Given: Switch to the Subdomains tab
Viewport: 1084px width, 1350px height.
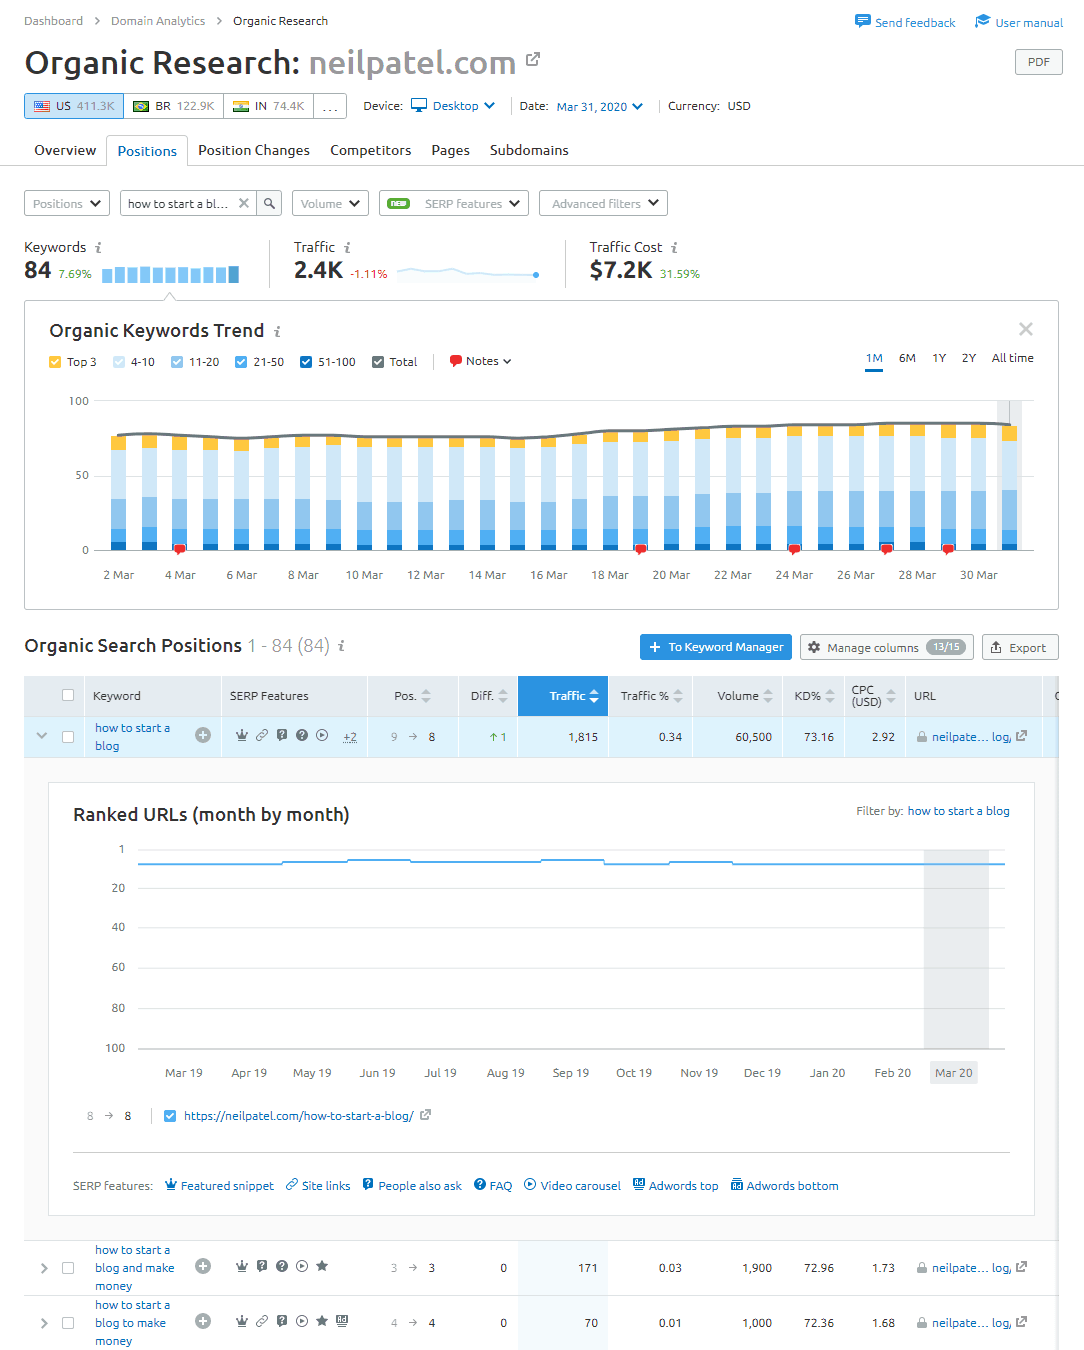Looking at the screenshot, I should pyautogui.click(x=529, y=150).
